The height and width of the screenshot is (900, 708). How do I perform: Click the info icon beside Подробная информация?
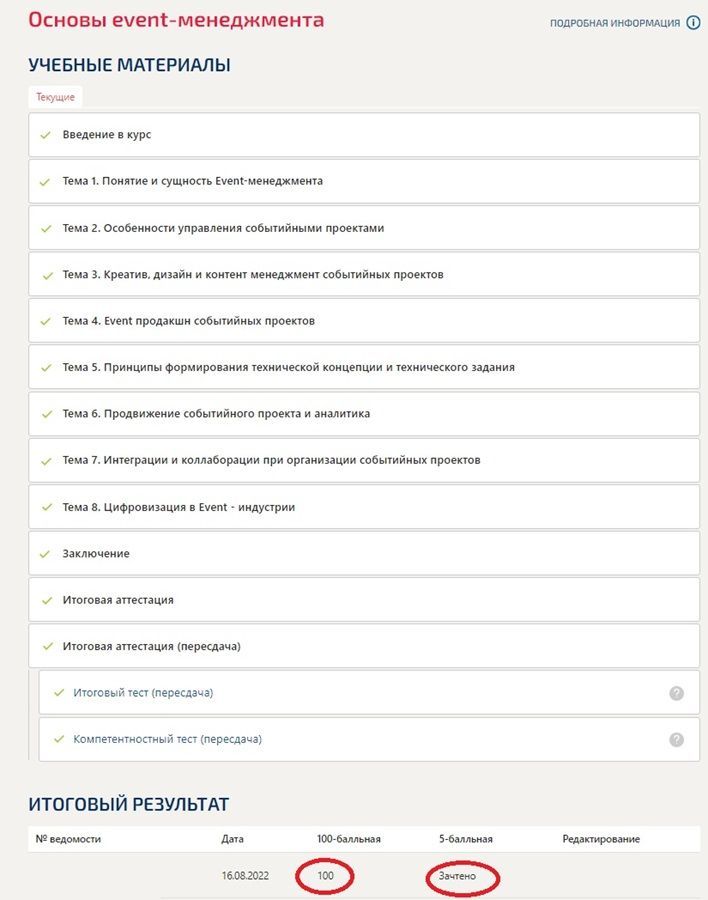tap(693, 23)
